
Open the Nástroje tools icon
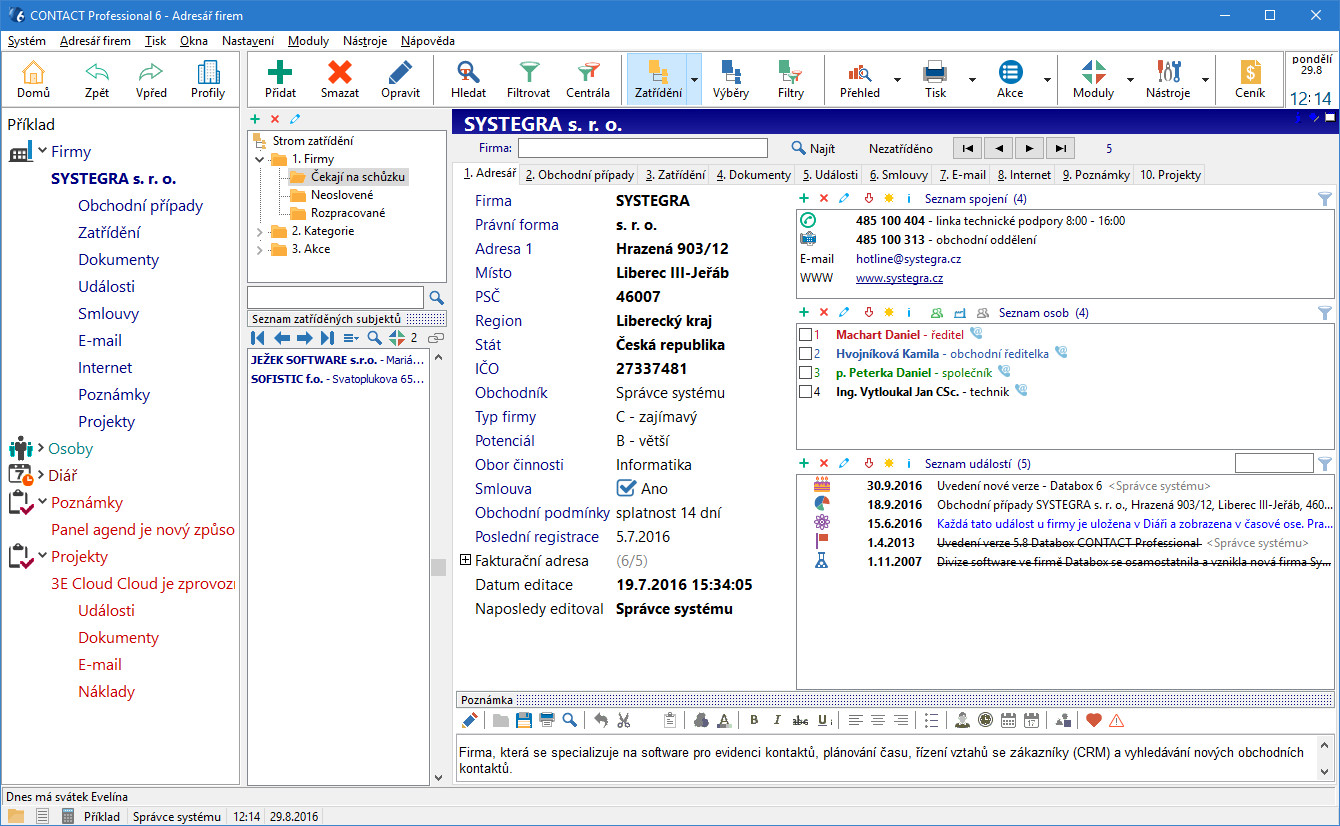(x=1168, y=72)
